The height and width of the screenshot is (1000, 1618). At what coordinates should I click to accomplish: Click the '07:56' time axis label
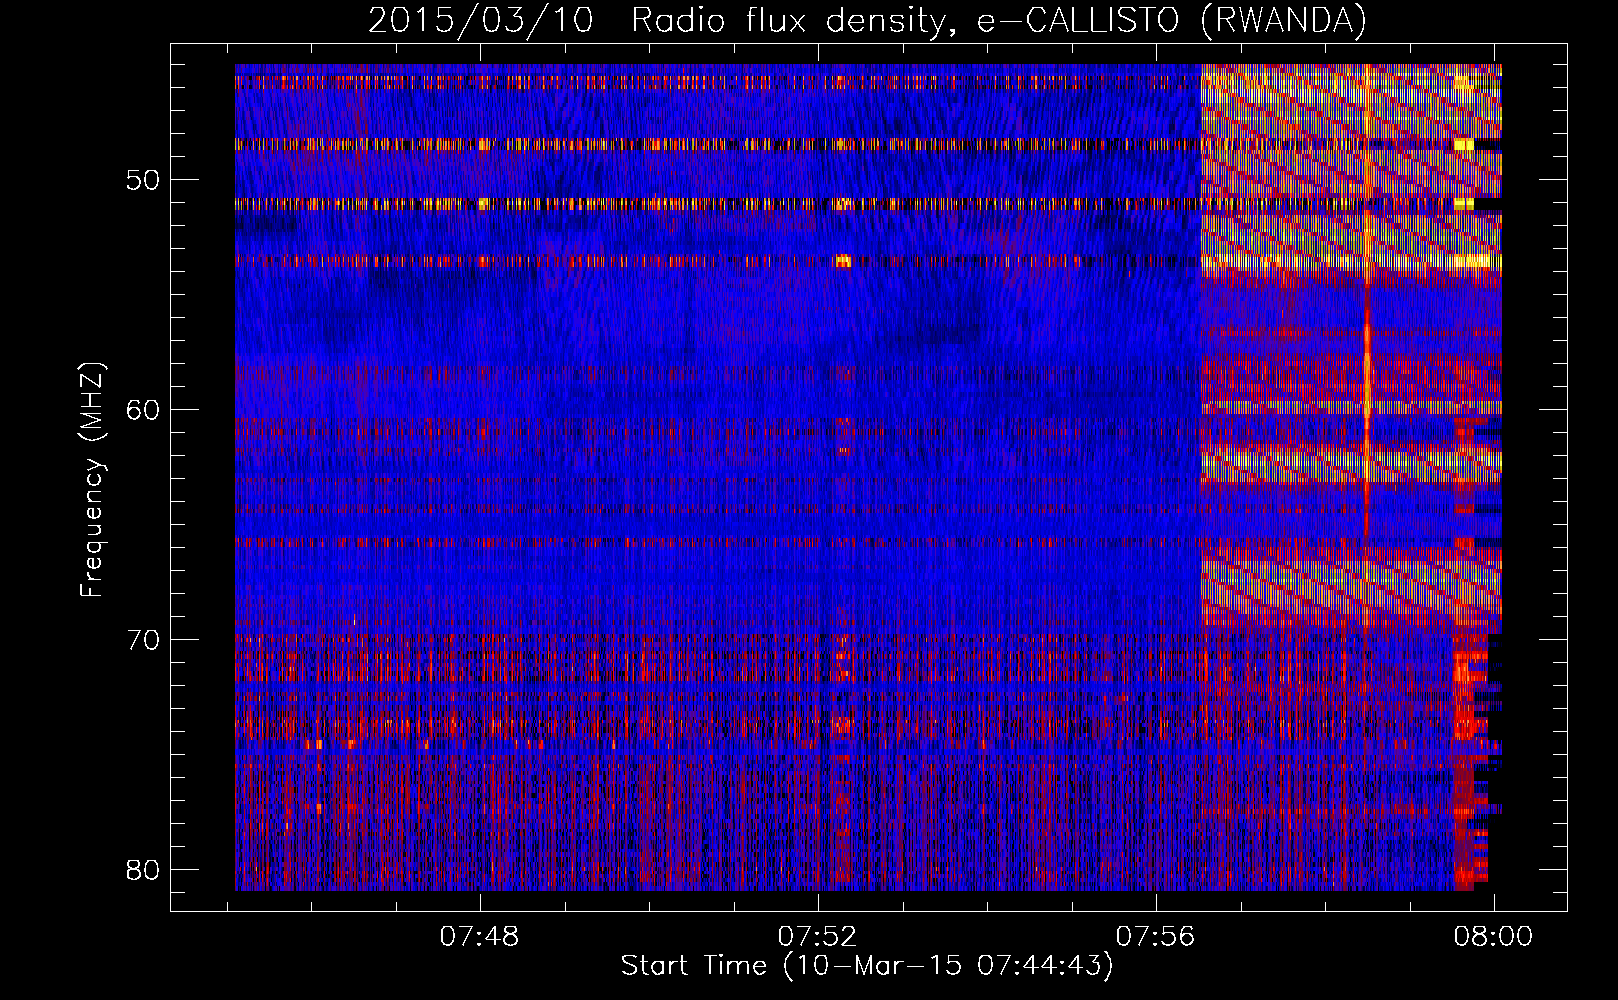(x=1156, y=936)
